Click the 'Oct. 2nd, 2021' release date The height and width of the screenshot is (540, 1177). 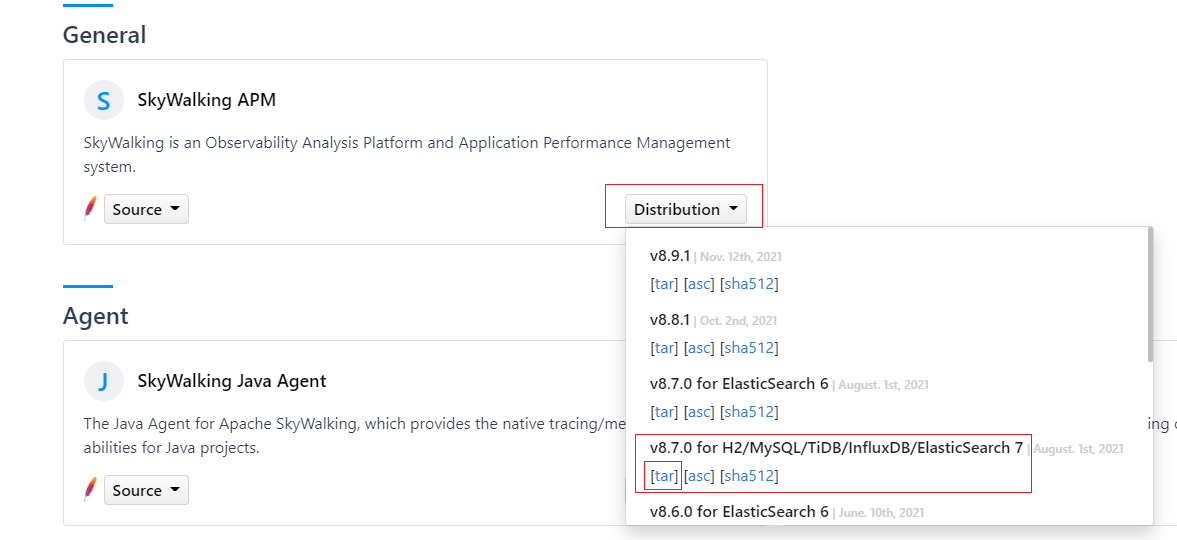point(739,321)
